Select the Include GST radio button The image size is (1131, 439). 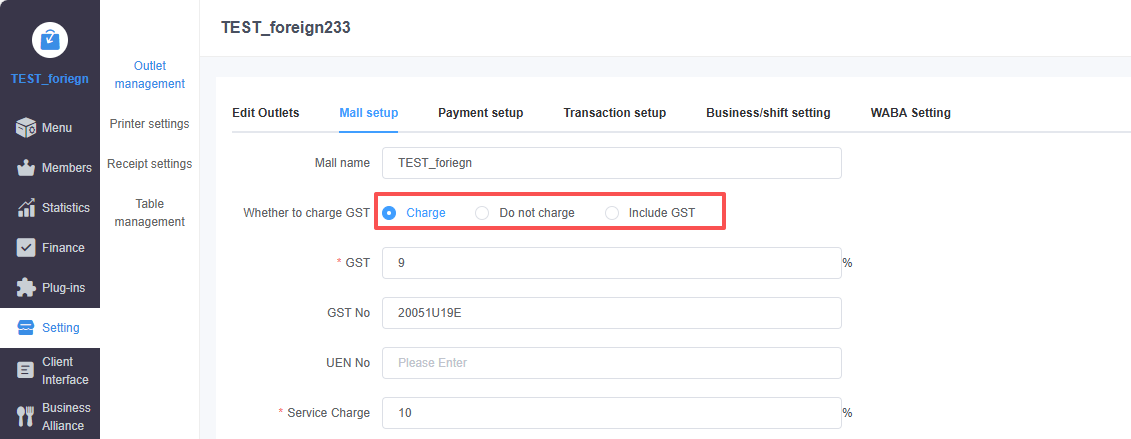tap(612, 213)
